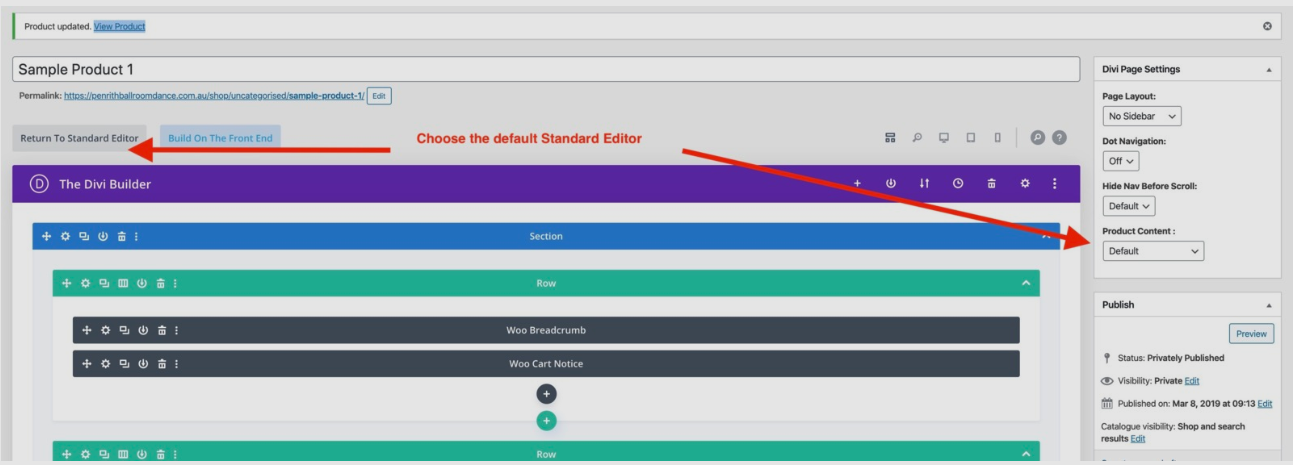Edit the Published on date link

1265,404
